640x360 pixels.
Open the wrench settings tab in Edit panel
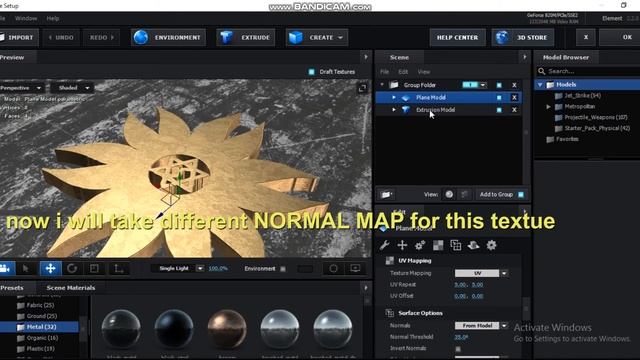tap(384, 245)
